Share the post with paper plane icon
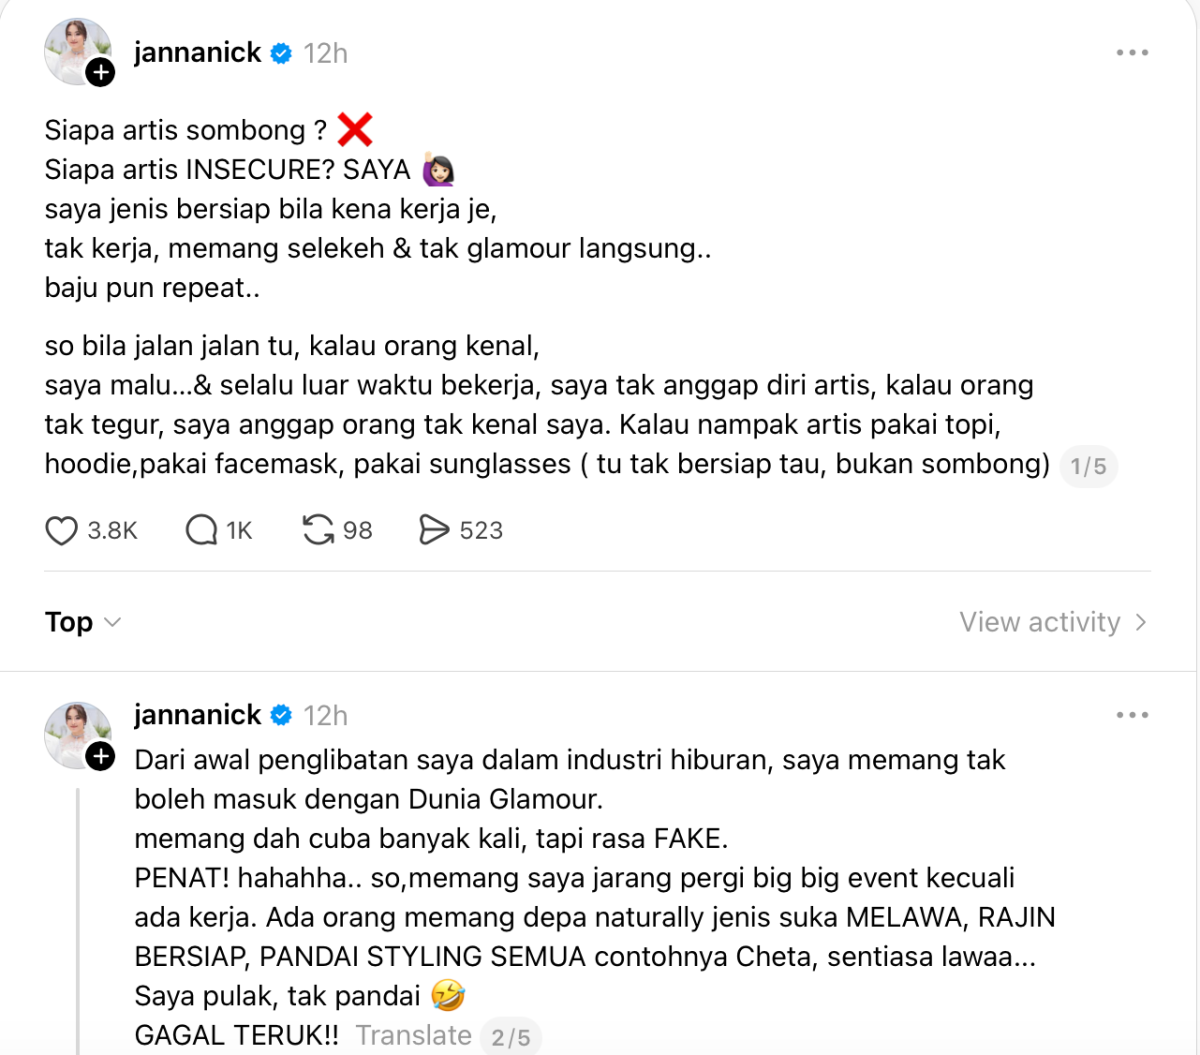 pyautogui.click(x=434, y=530)
